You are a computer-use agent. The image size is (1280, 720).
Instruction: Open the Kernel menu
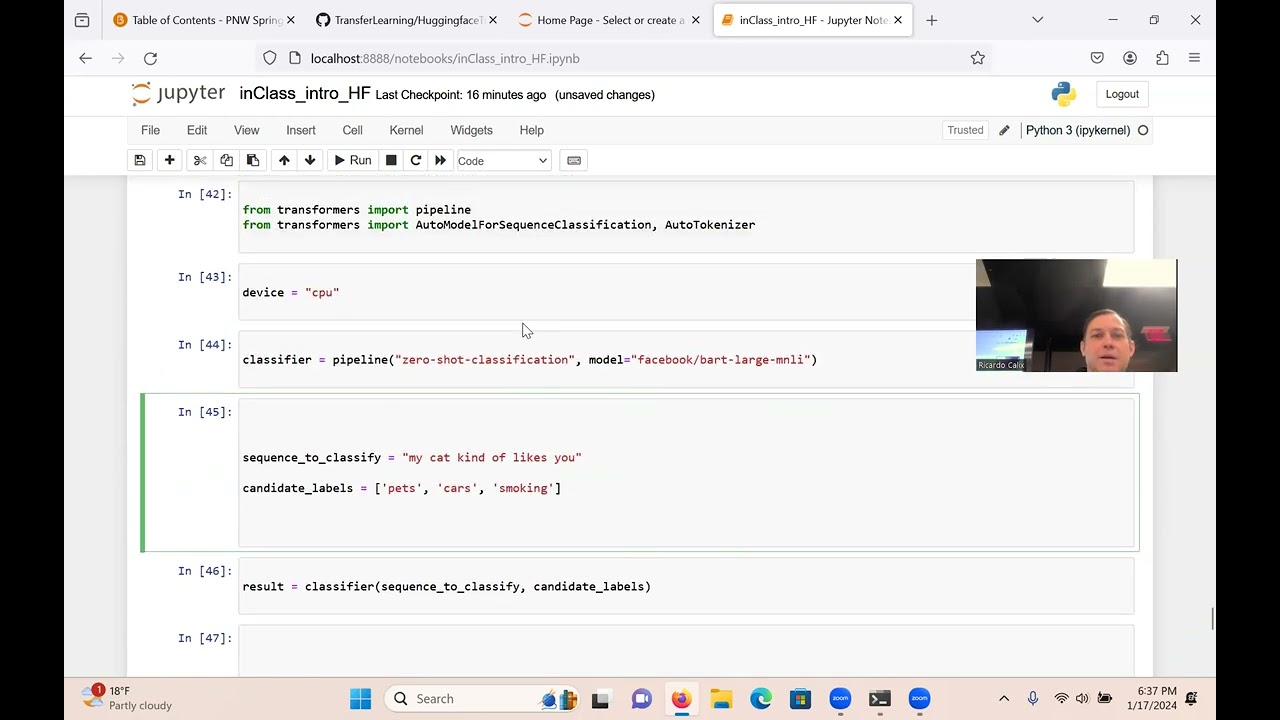click(x=406, y=130)
